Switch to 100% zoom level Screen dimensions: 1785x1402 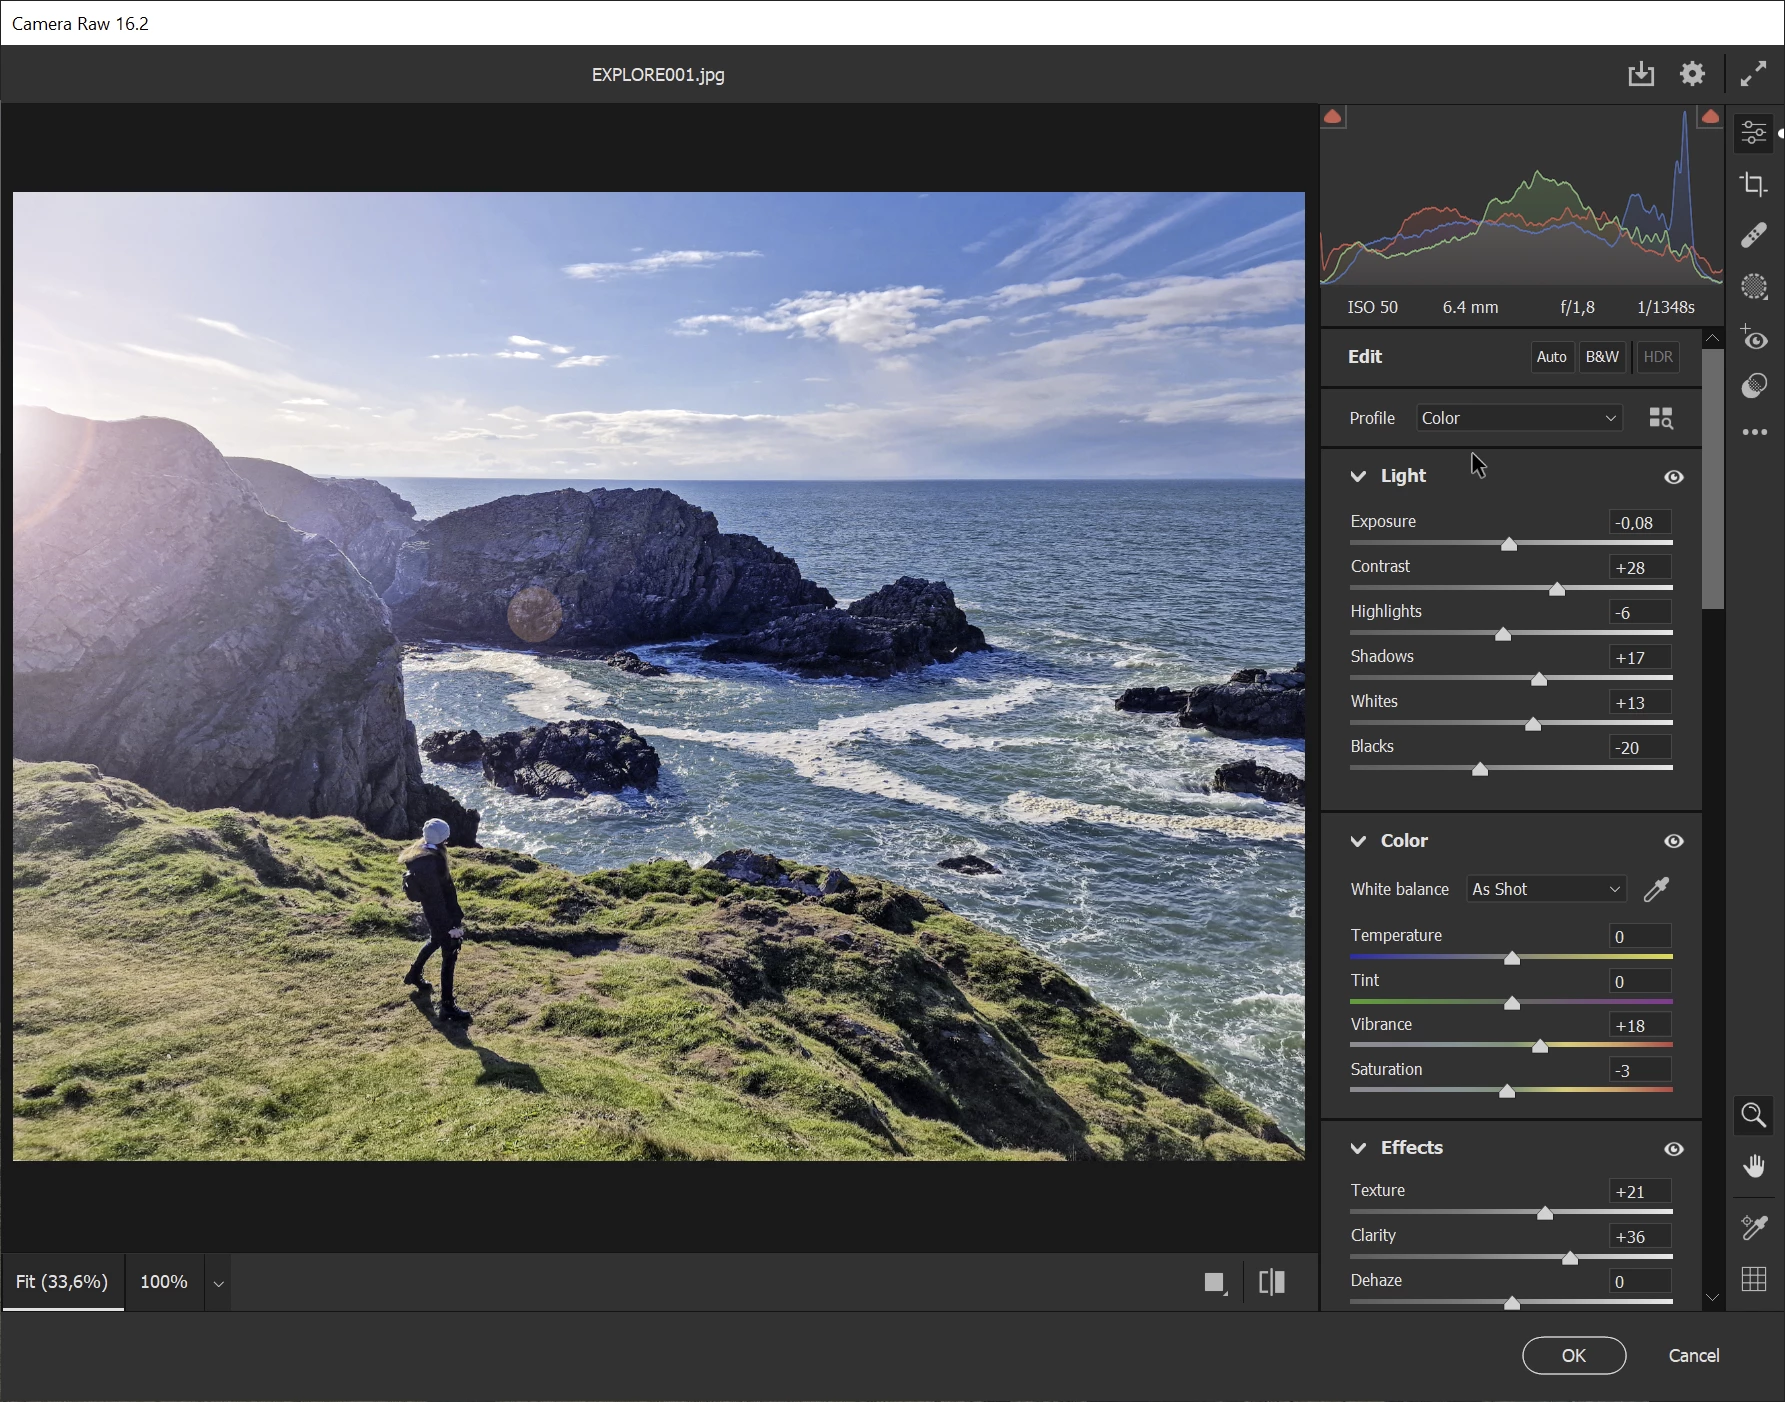point(164,1282)
